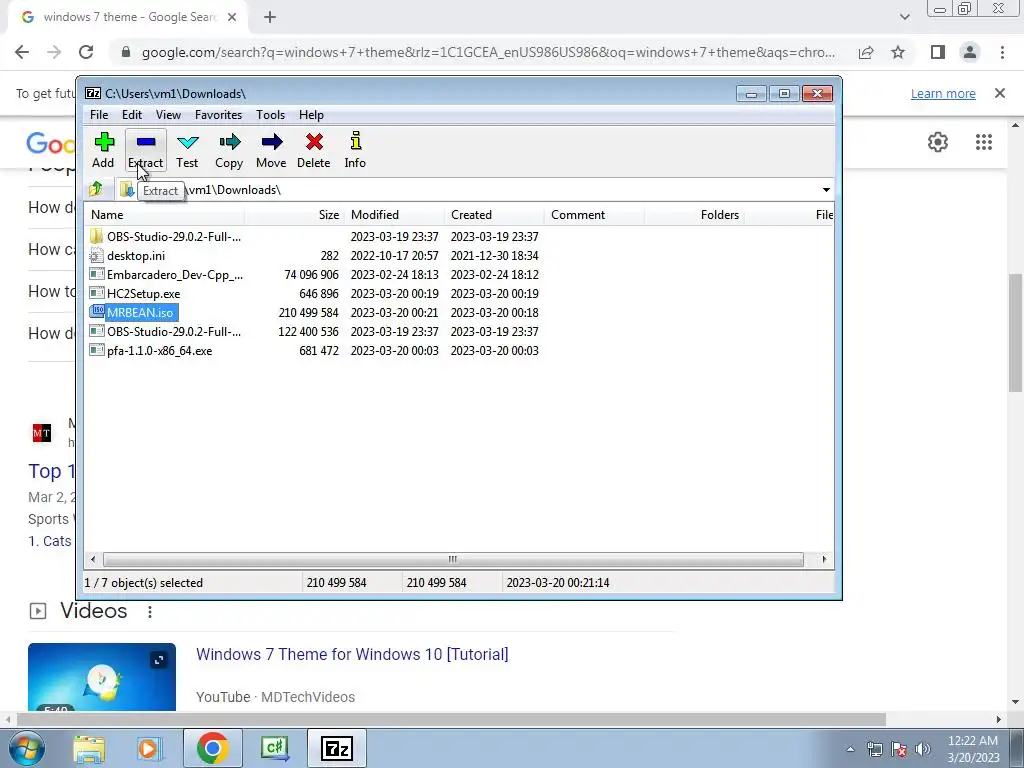Open the C# application taskbar icon
The image size is (1024, 768).
(x=274, y=748)
